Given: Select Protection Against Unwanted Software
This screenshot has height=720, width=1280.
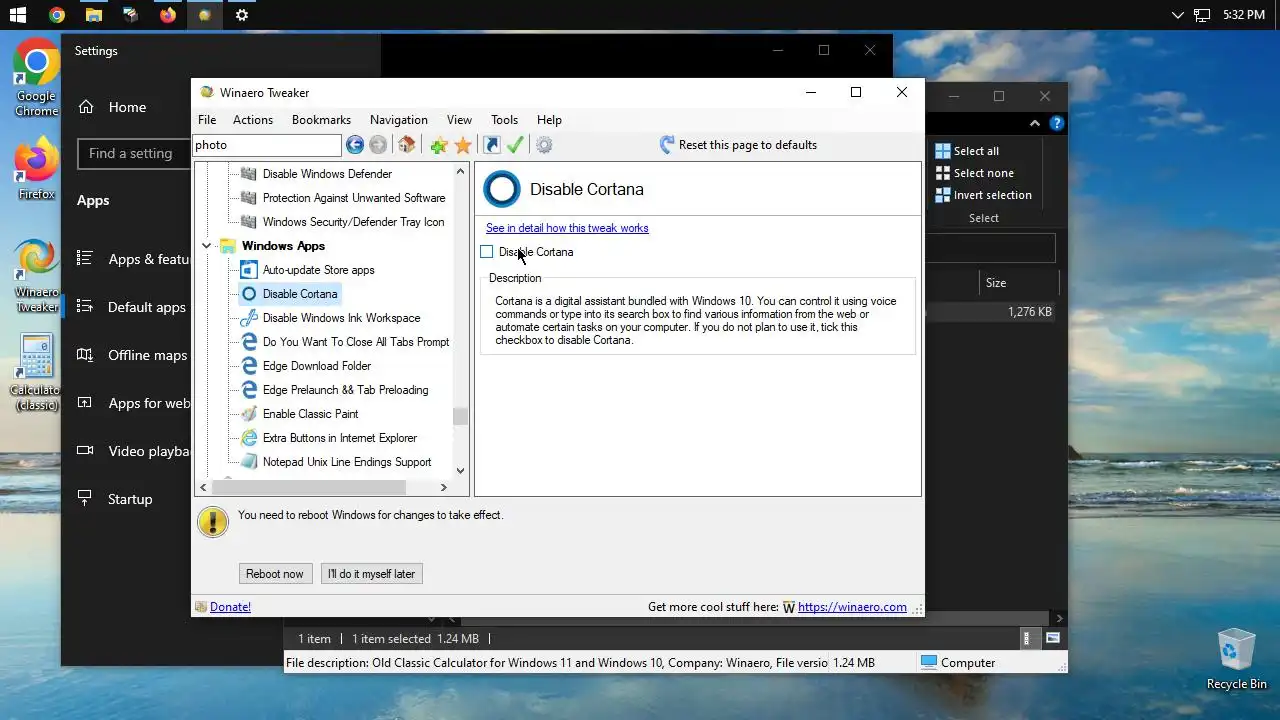Looking at the screenshot, I should coord(353,198).
